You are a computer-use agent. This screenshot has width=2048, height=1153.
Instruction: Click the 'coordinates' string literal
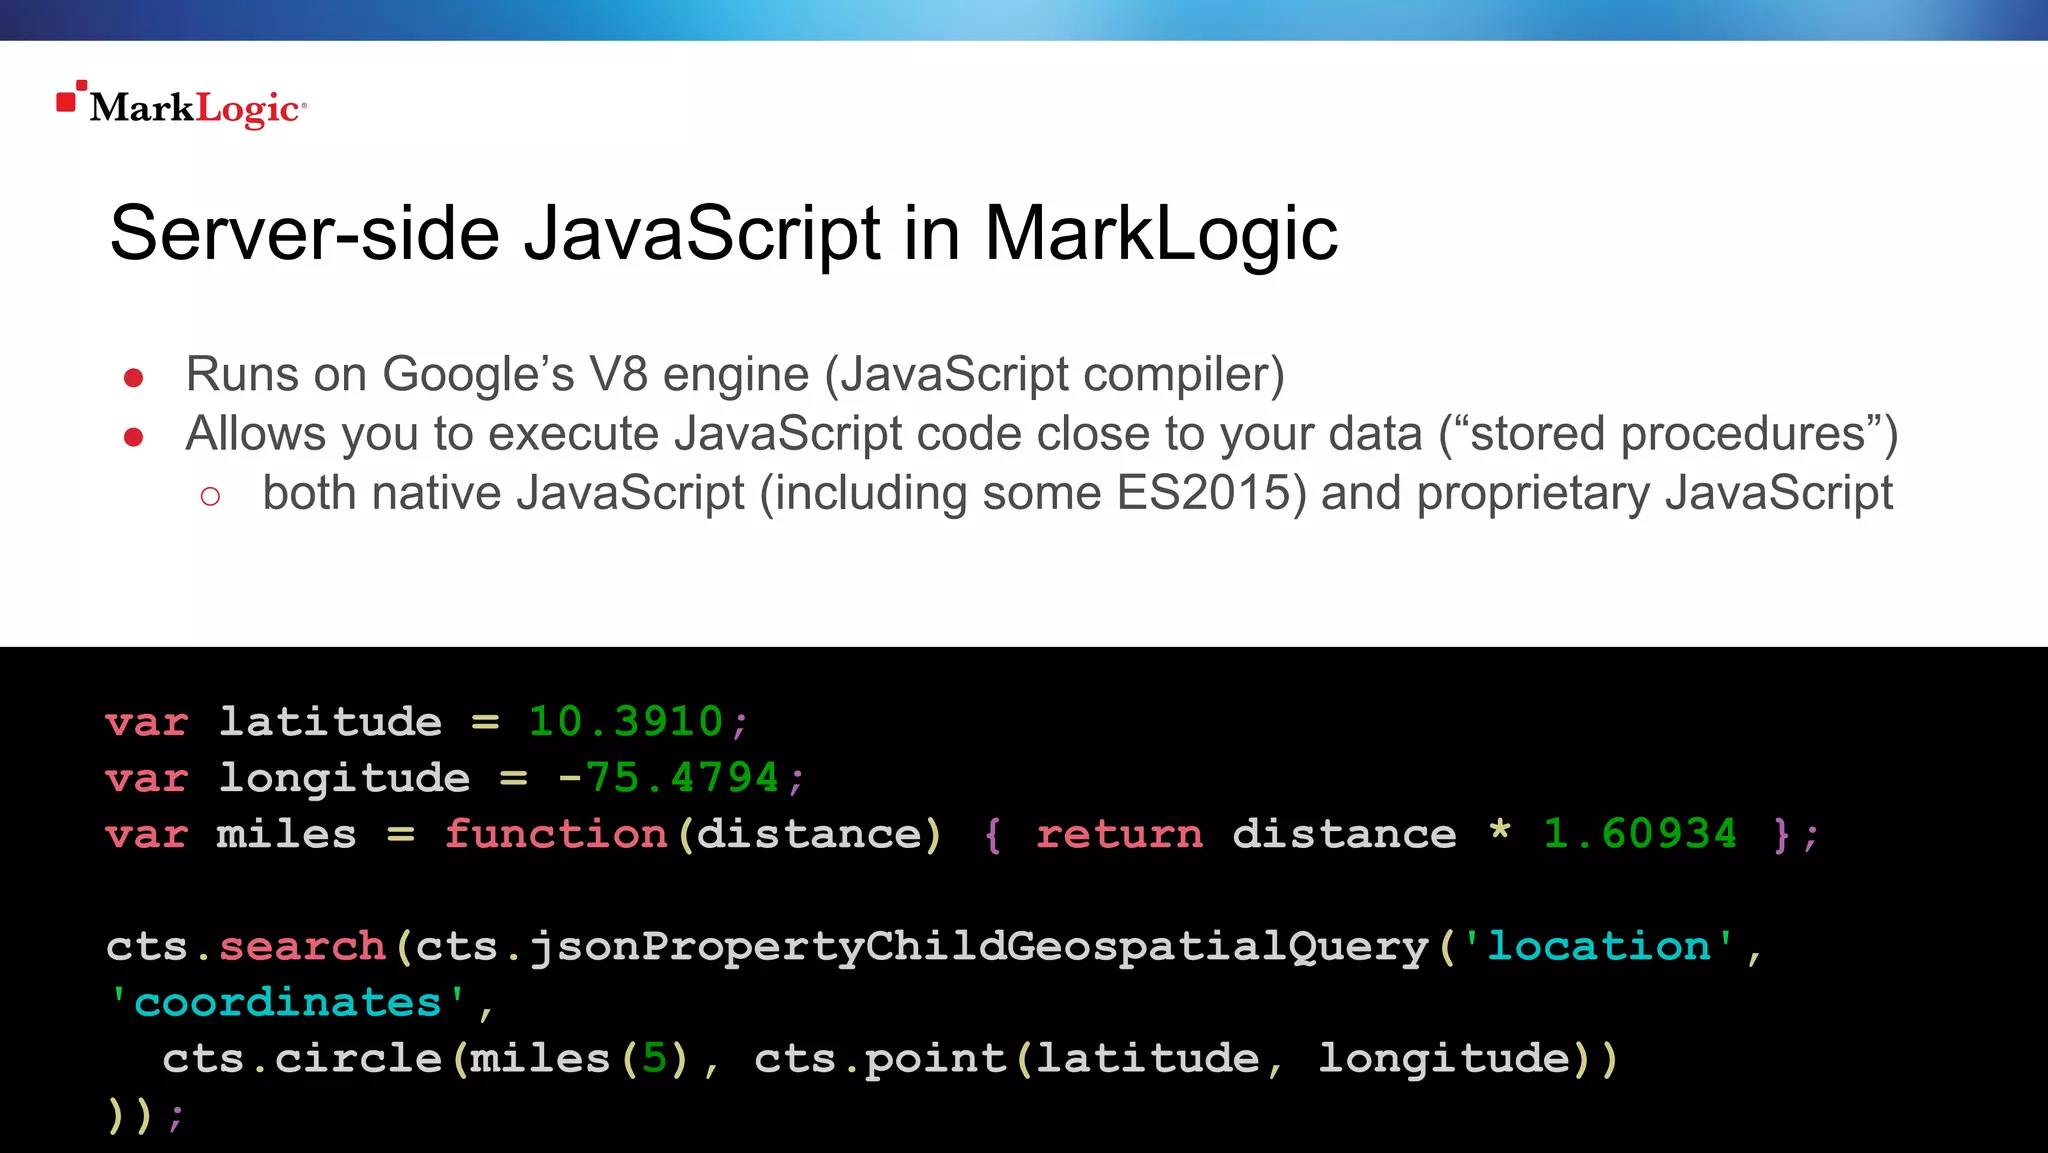[287, 1002]
